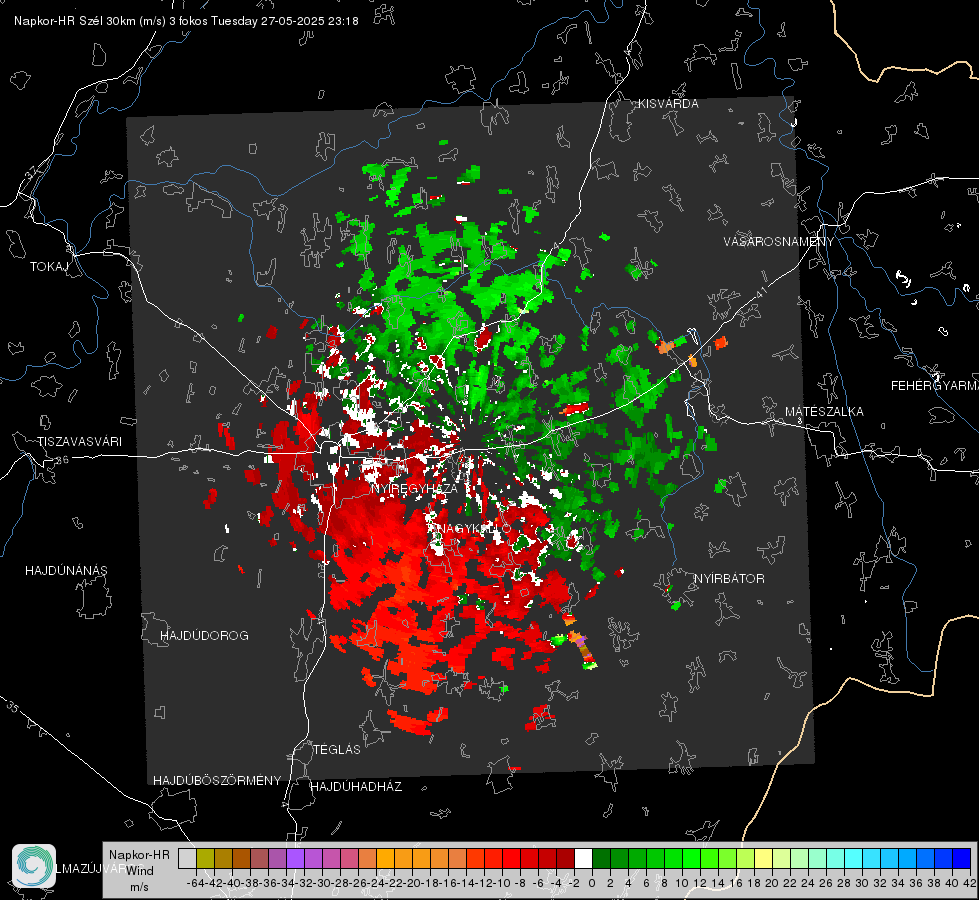
Task: Click the TISZAVASVÁRI label
Action: tap(80, 442)
